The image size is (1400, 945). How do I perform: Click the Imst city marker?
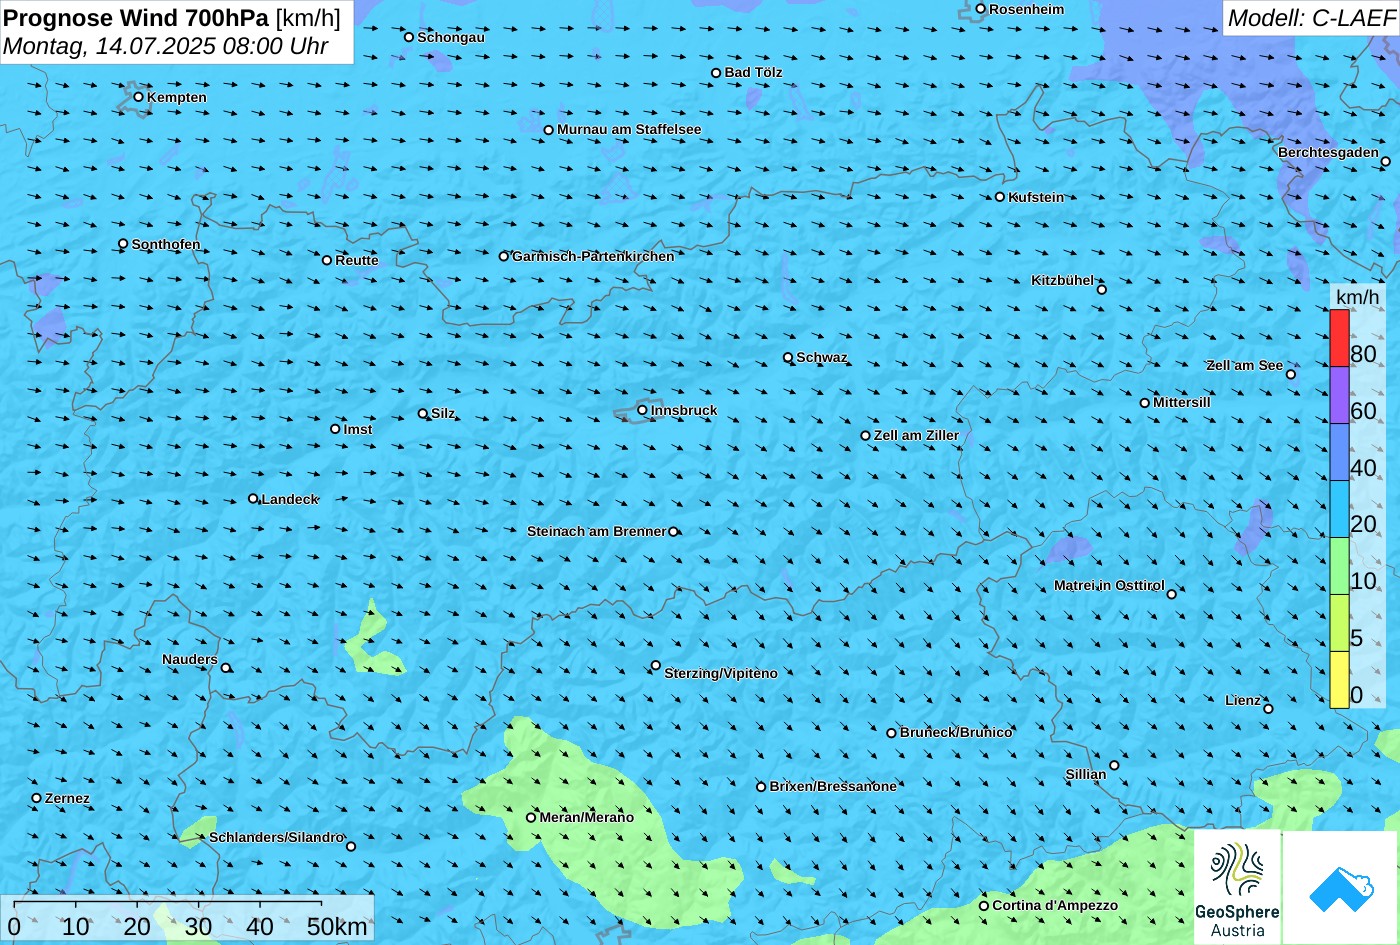[335, 429]
